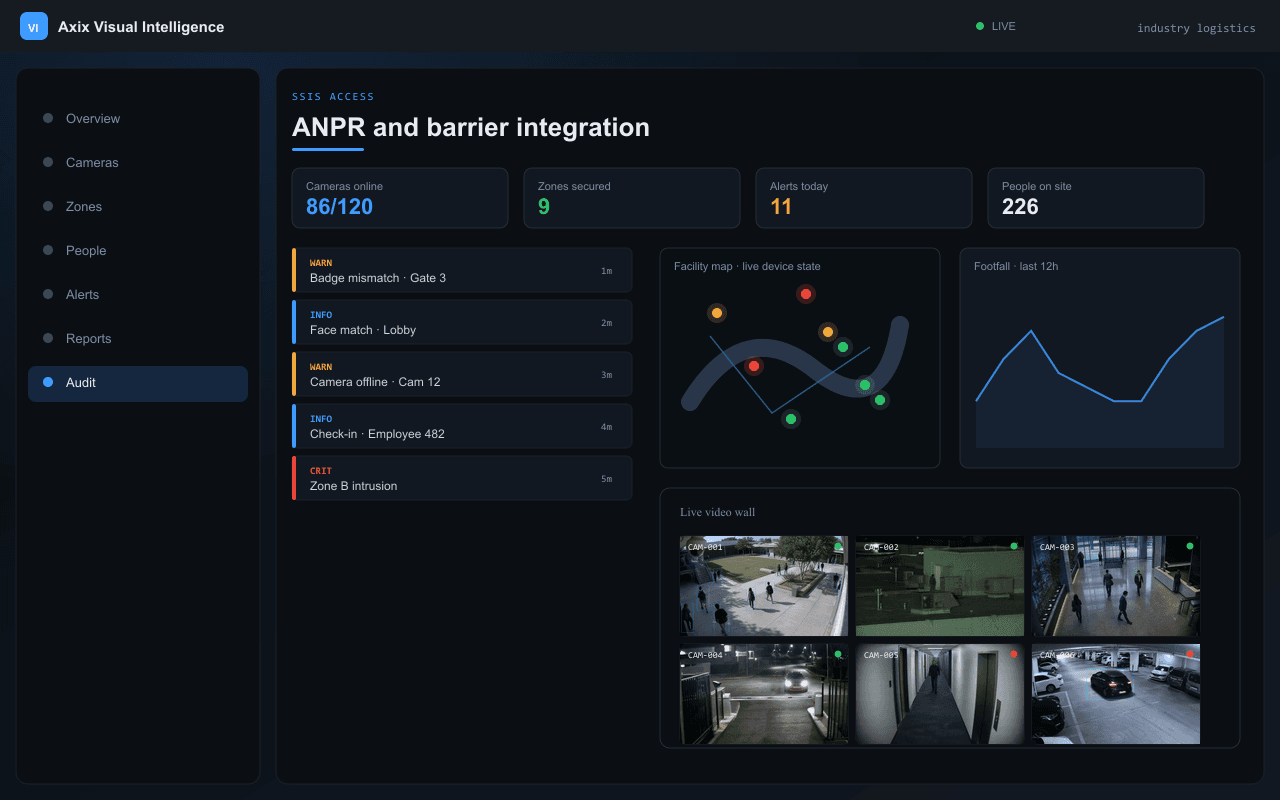Click the active Audit sidebar item
The height and width of the screenshot is (800, 1280).
(x=138, y=382)
